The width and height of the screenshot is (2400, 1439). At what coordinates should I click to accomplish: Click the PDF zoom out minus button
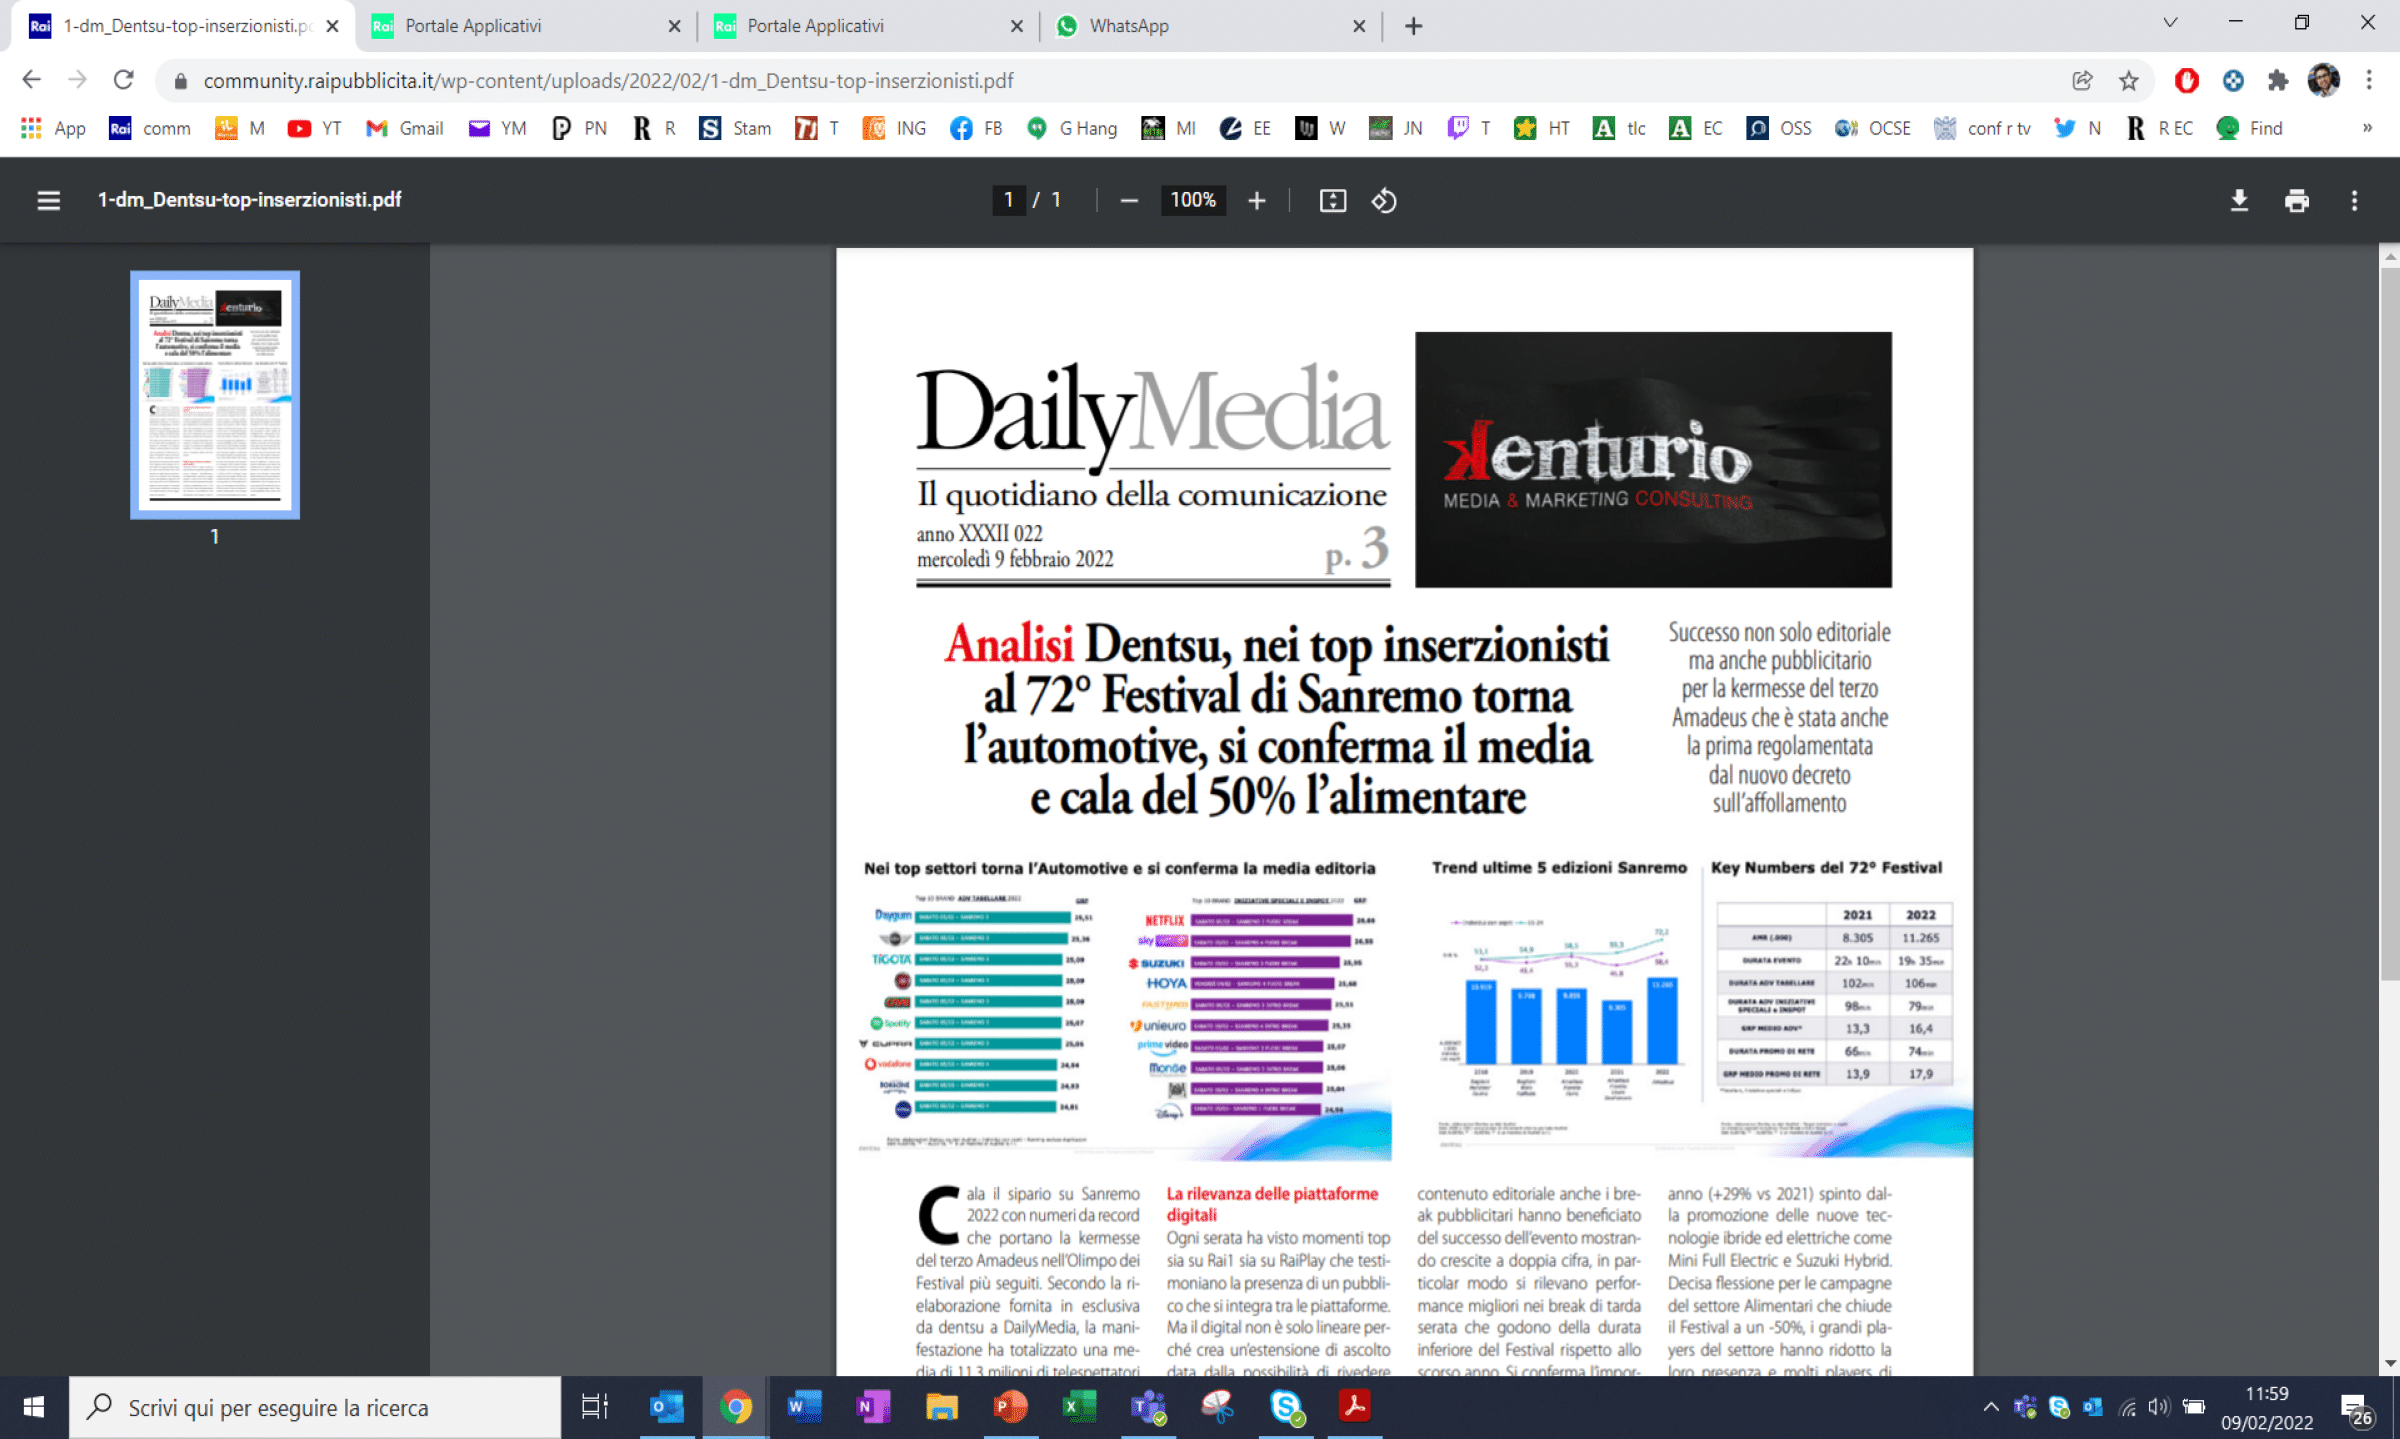1129,200
